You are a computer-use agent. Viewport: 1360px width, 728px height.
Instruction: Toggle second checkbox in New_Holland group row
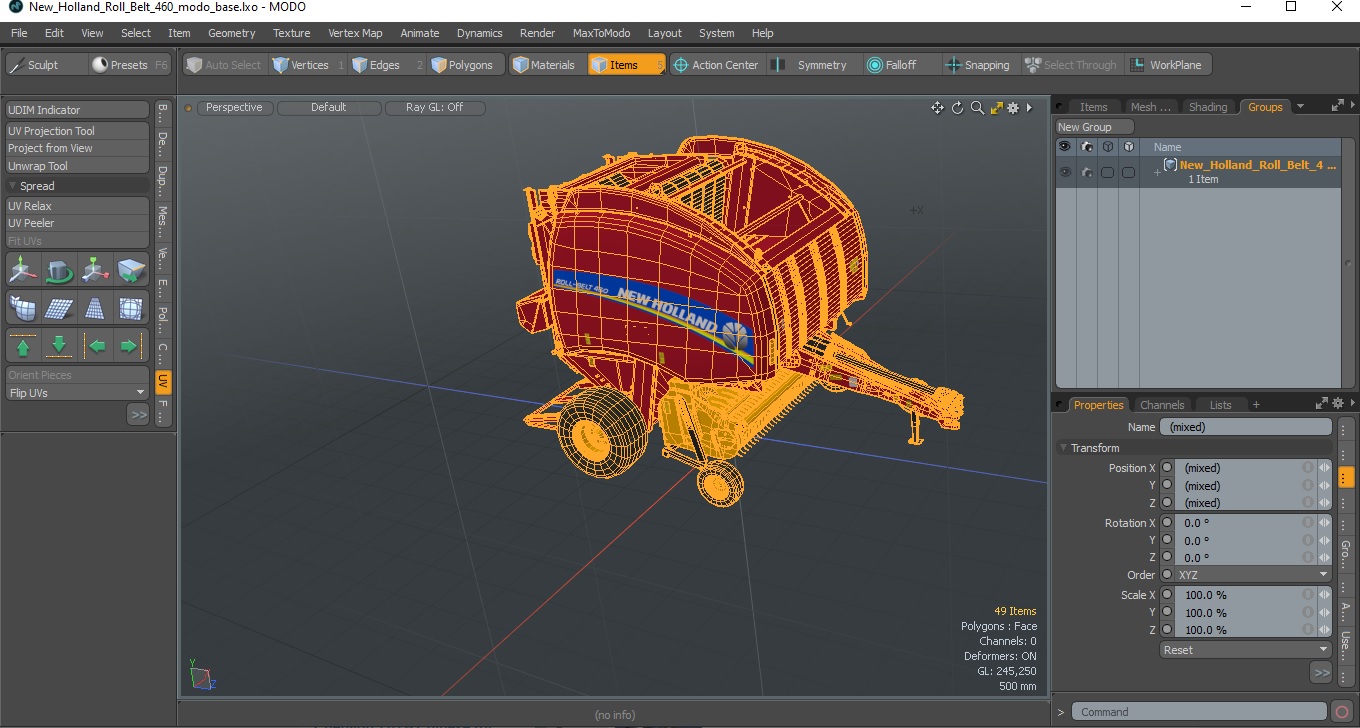click(1128, 172)
